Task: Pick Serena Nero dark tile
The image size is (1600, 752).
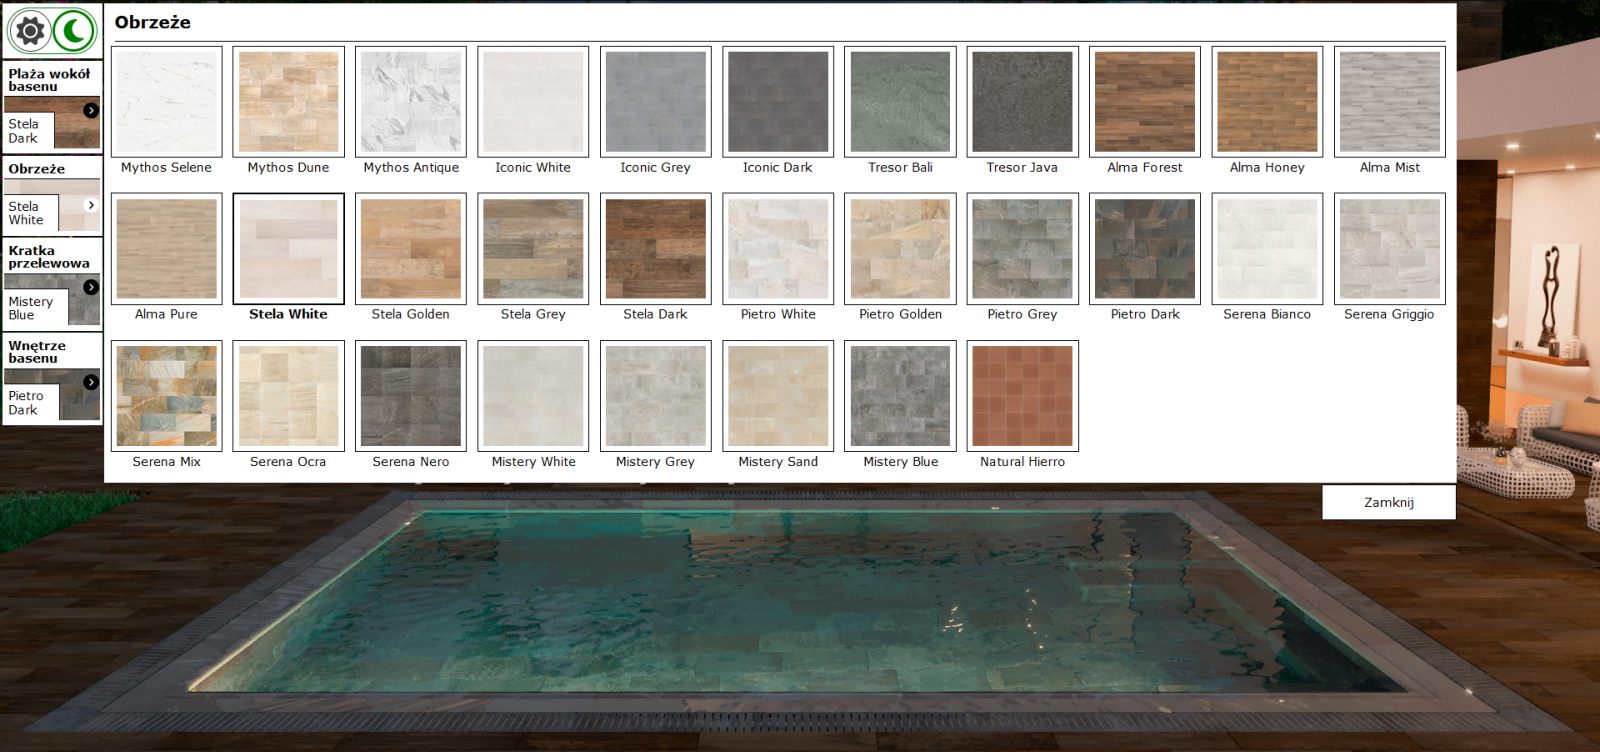Action: coord(411,396)
